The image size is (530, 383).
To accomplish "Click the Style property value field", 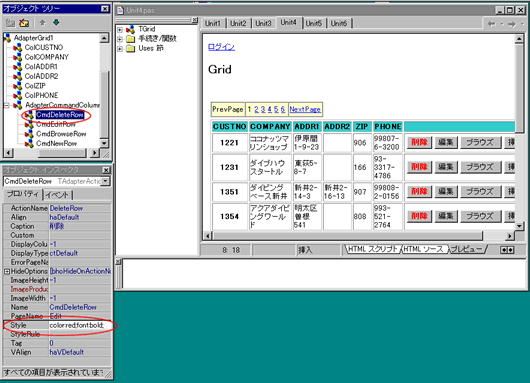I will pos(80,325).
